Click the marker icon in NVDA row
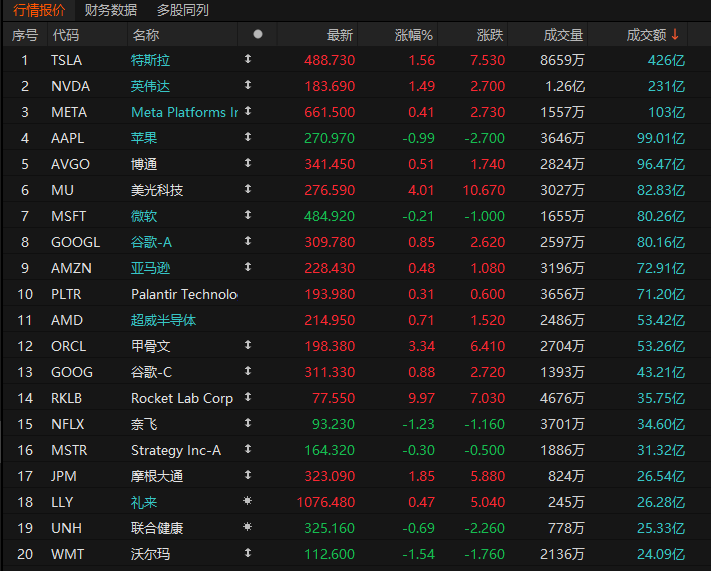Image resolution: width=711 pixels, height=571 pixels. coord(248,85)
